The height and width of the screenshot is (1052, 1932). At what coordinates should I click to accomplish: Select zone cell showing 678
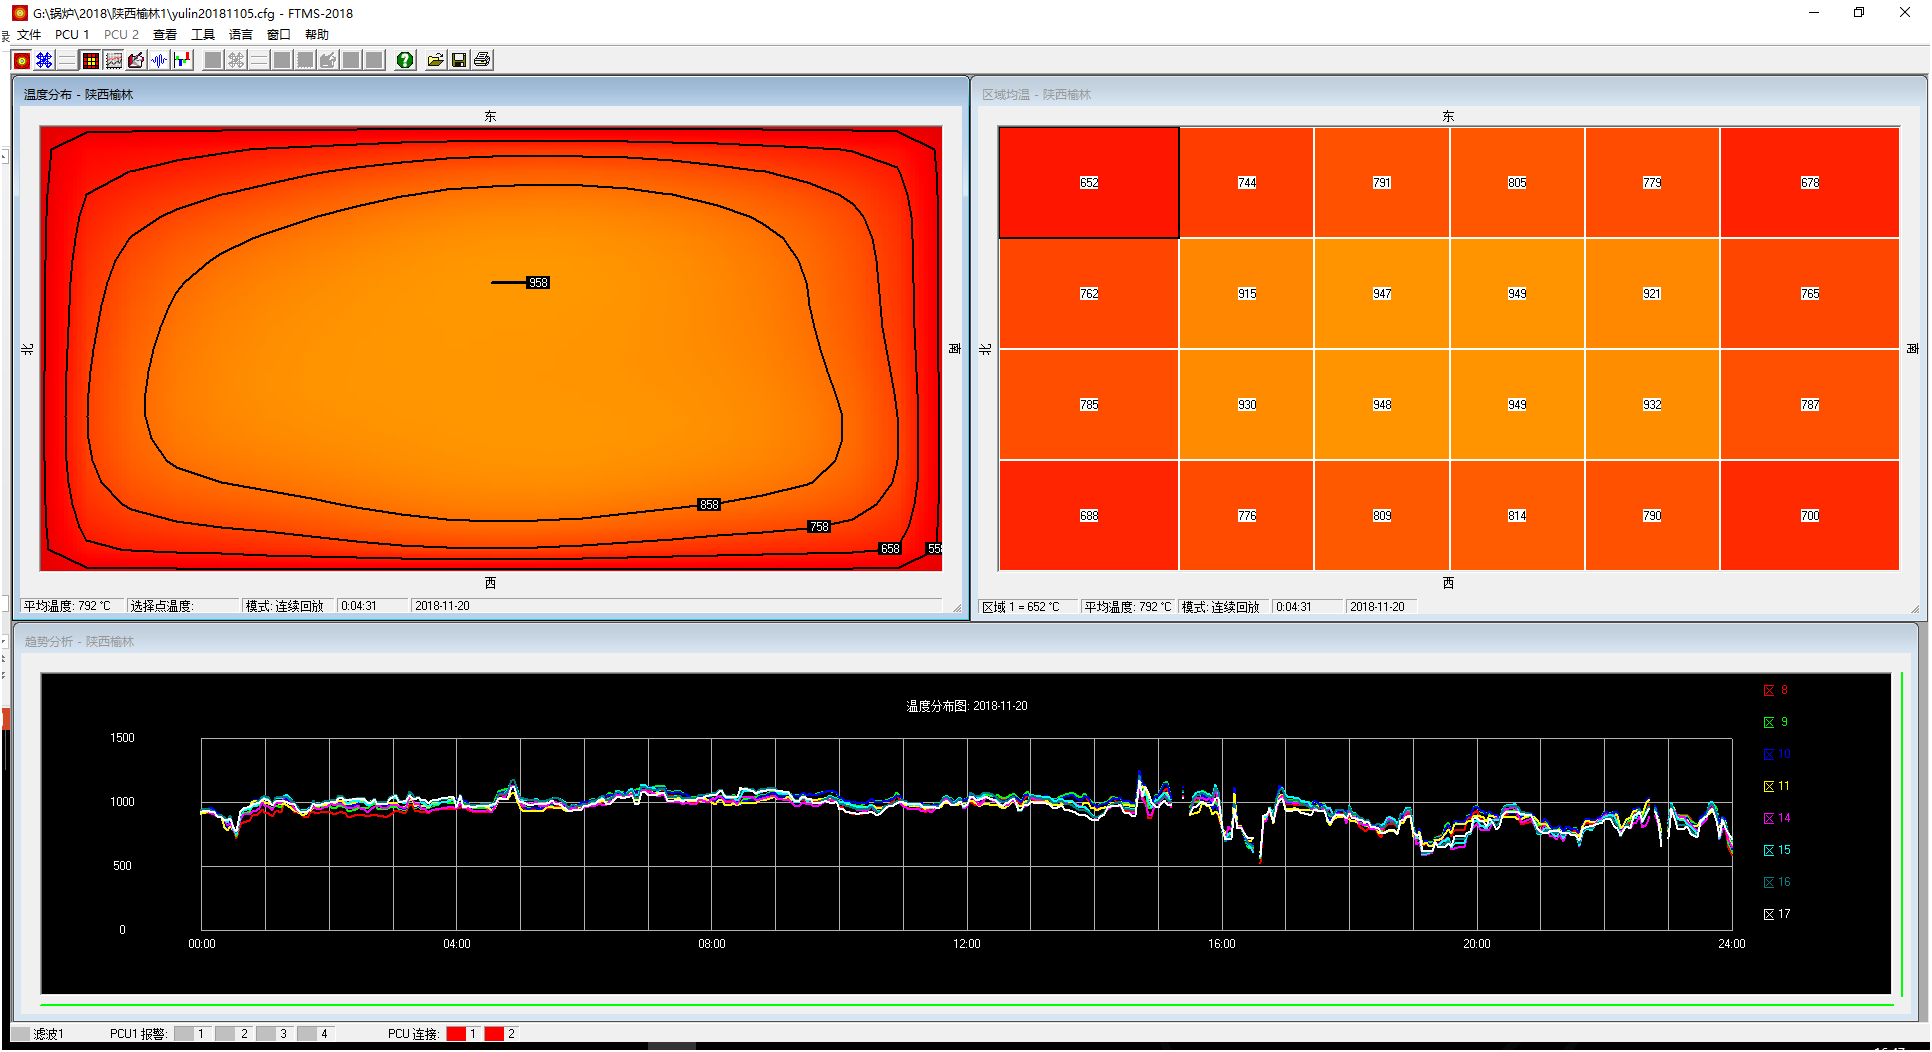click(1810, 182)
